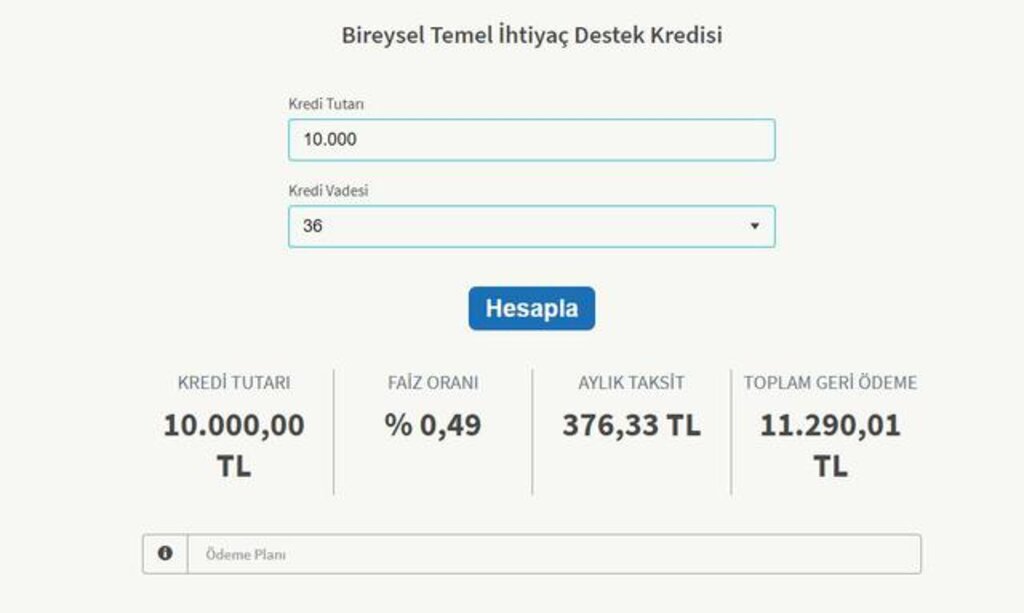Screen dimensions: 1024x613
Task: Click the 10.000 text in amount field
Action: [x=330, y=139]
